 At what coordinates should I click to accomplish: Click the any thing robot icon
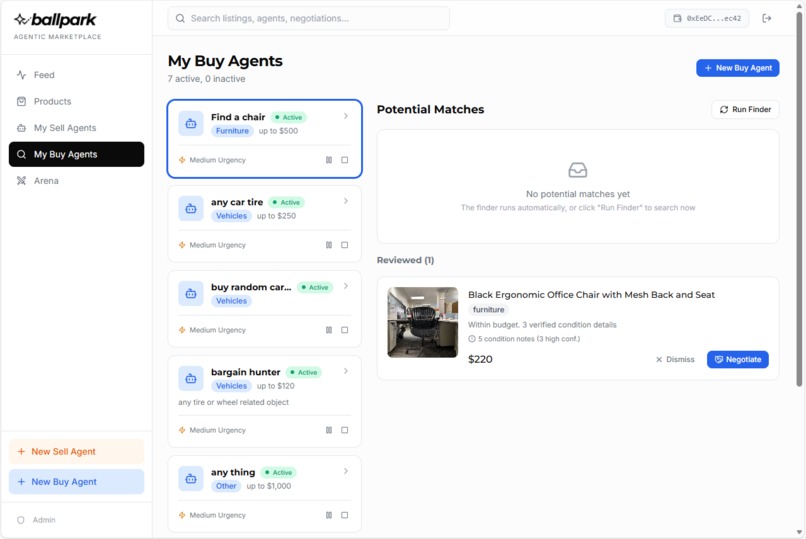tap(191, 479)
